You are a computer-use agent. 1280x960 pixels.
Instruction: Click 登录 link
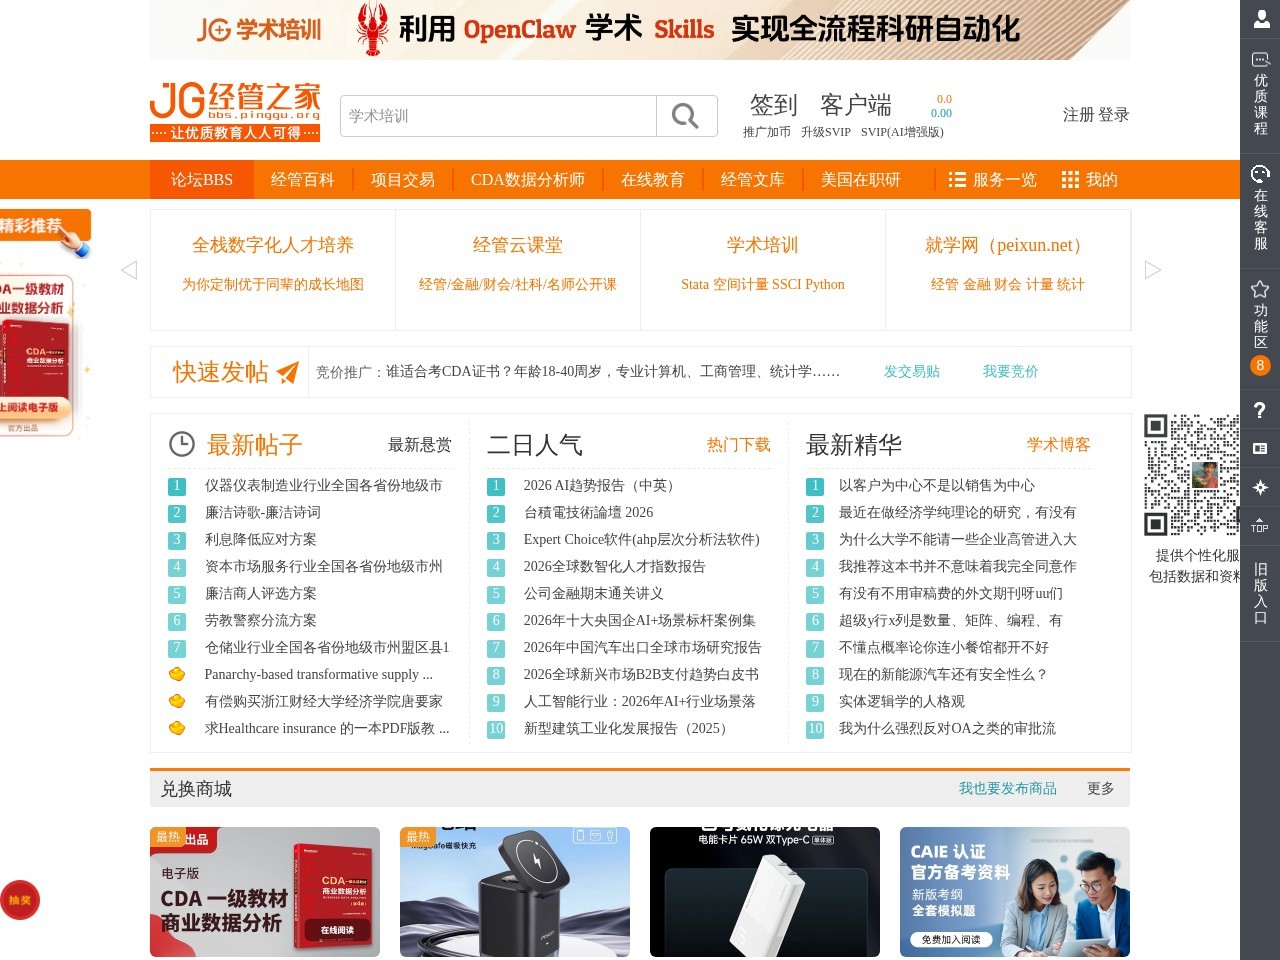coord(1114,115)
